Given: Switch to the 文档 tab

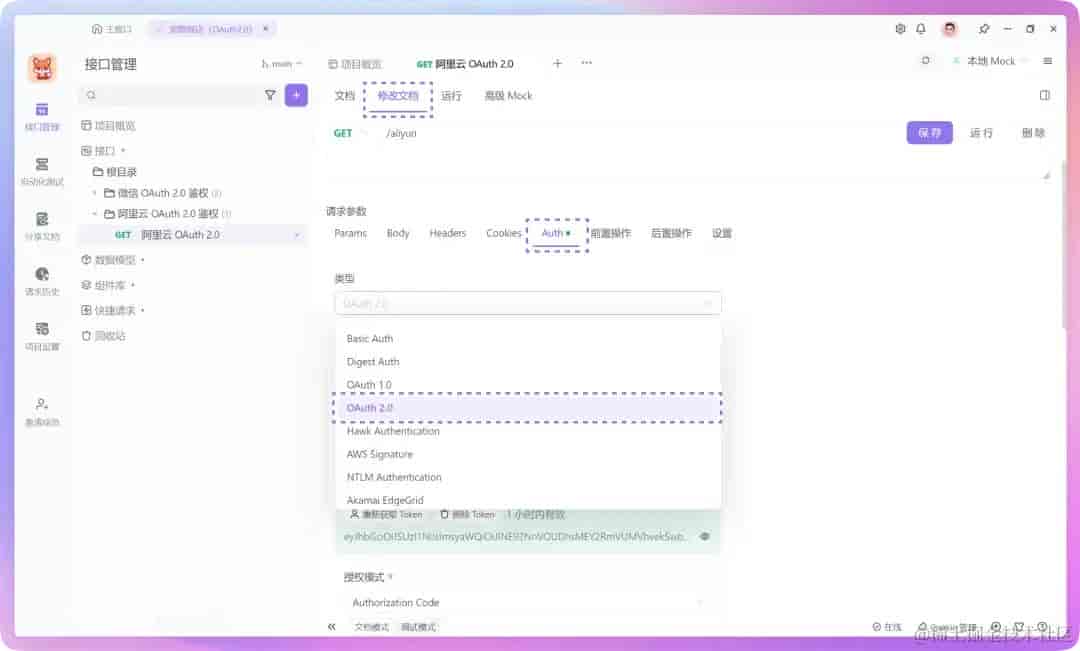Looking at the screenshot, I should pyautogui.click(x=344, y=96).
